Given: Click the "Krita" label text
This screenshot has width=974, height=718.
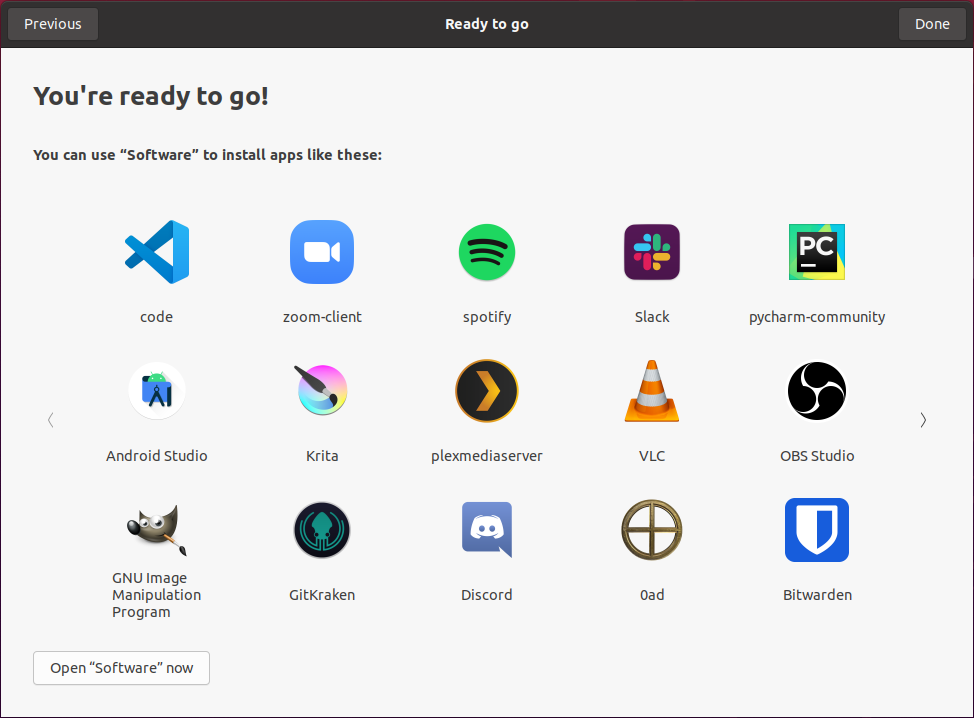Looking at the screenshot, I should point(322,456).
